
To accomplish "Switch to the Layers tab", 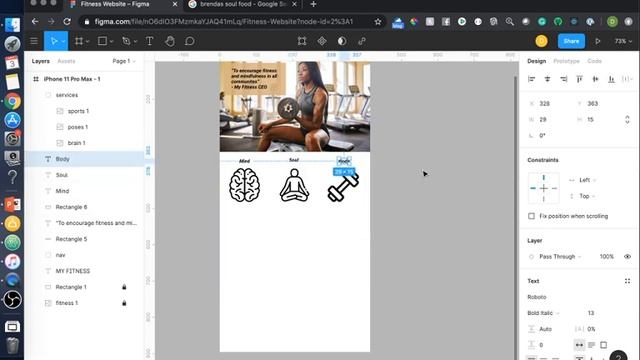I will click(40, 61).
